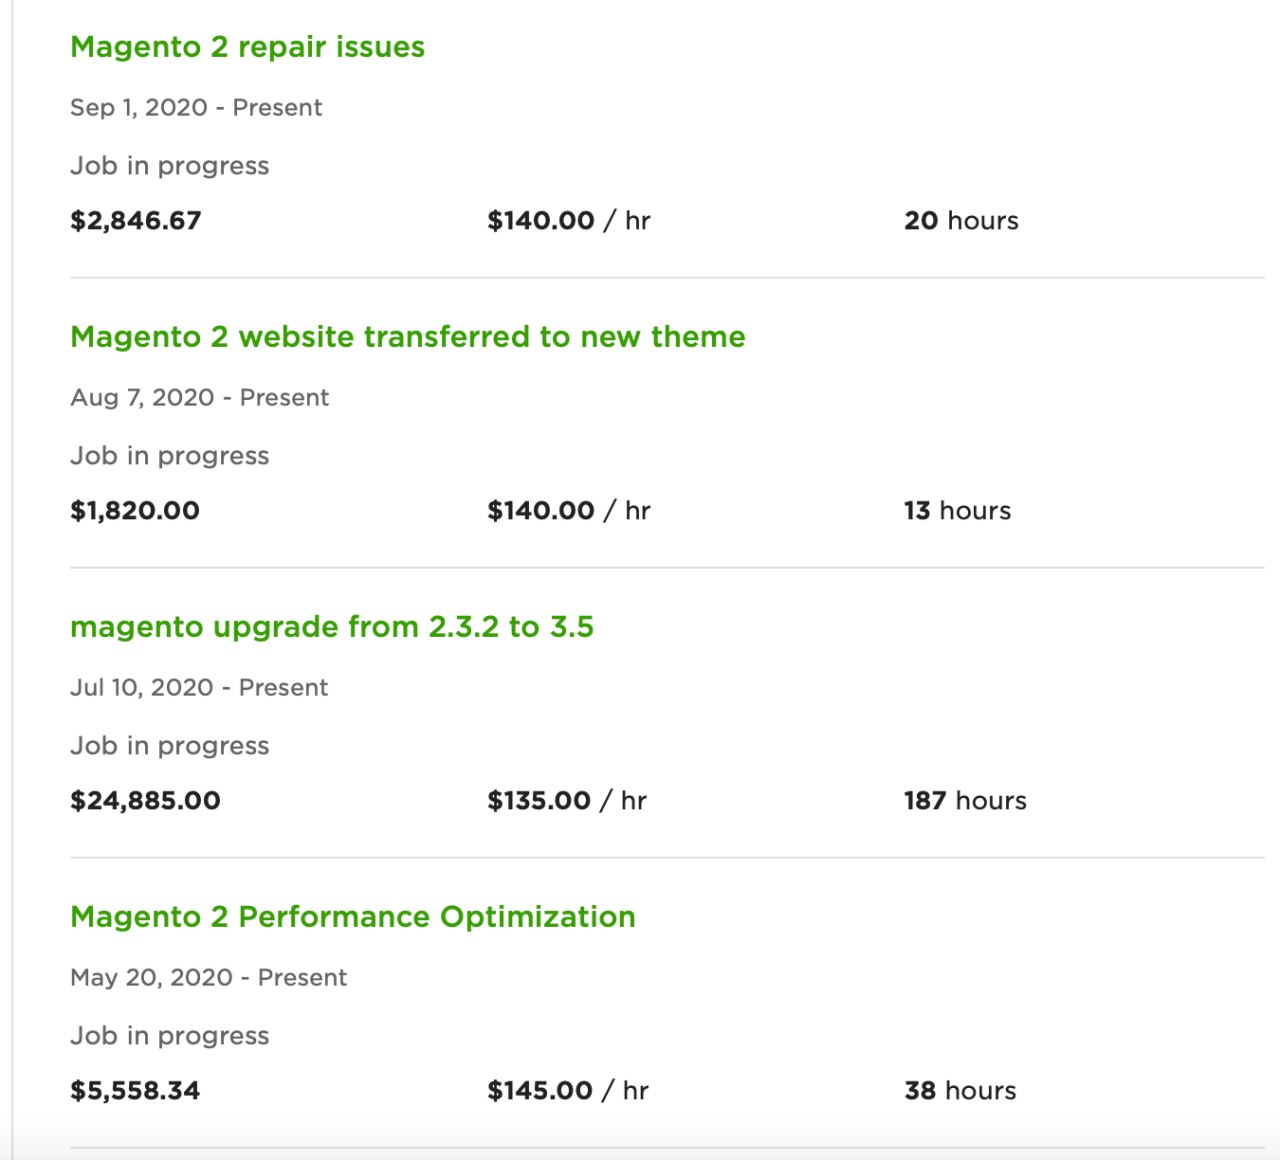Select the date 'May 20, 2020 - Present'
This screenshot has height=1160, width=1280.
pos(208,978)
